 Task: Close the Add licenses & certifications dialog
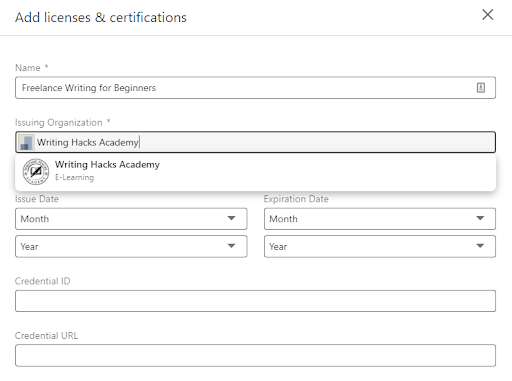pos(488,15)
